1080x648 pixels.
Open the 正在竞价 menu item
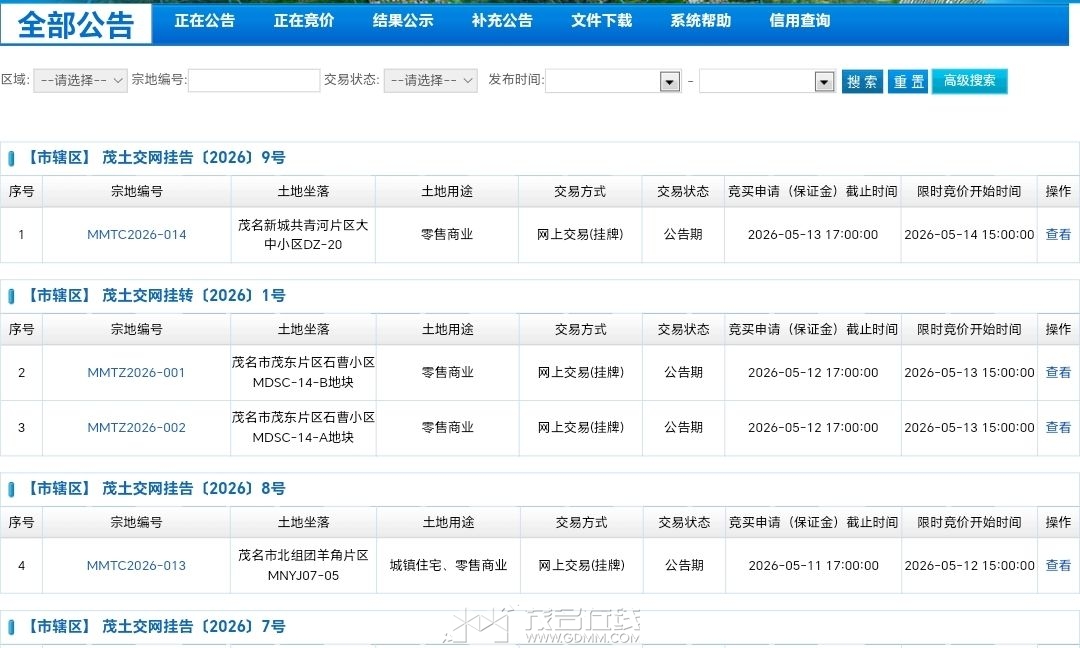pos(303,21)
